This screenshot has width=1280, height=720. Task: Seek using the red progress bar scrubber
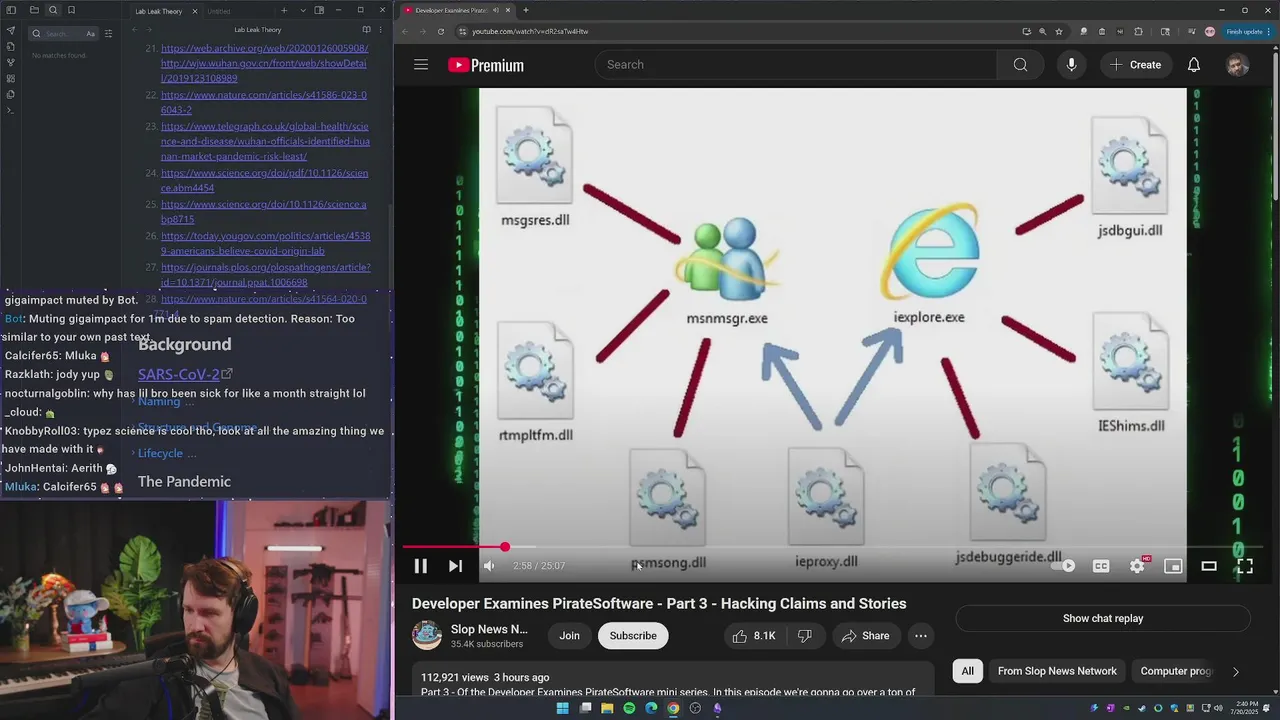[505, 547]
